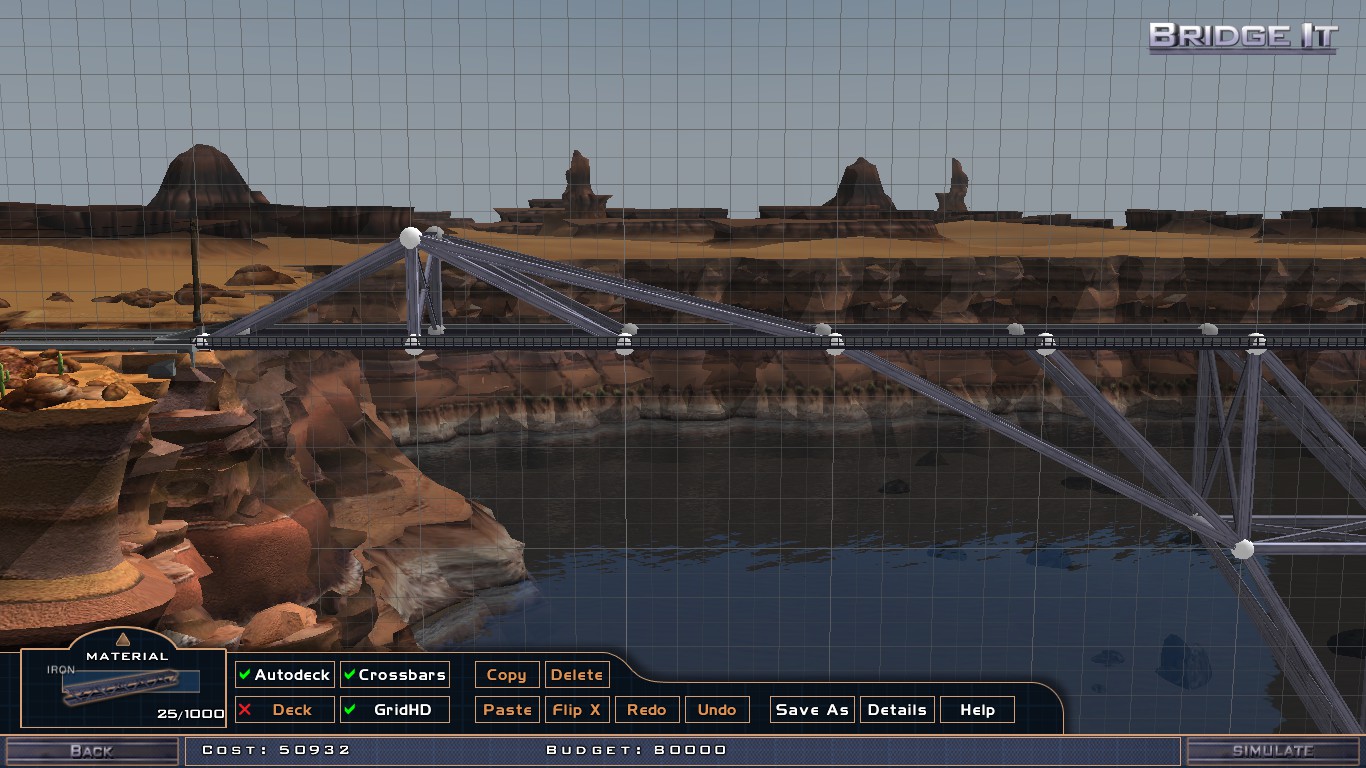Open the Details view
Image resolution: width=1366 pixels, height=768 pixels.
(897, 710)
